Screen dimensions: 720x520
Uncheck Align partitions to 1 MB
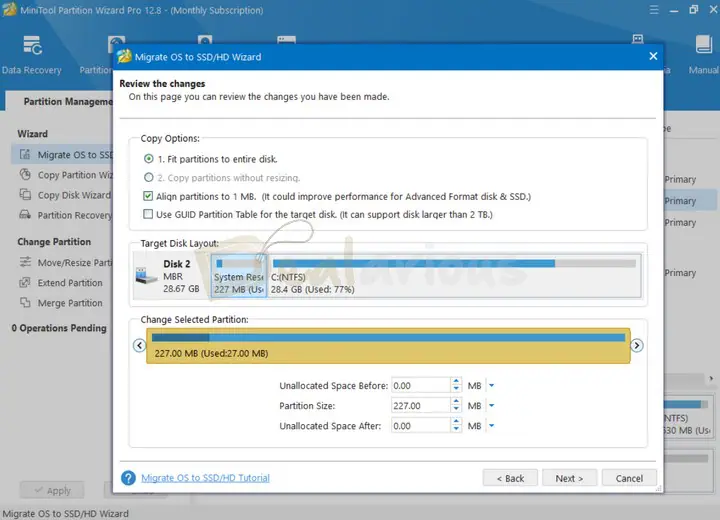(149, 196)
